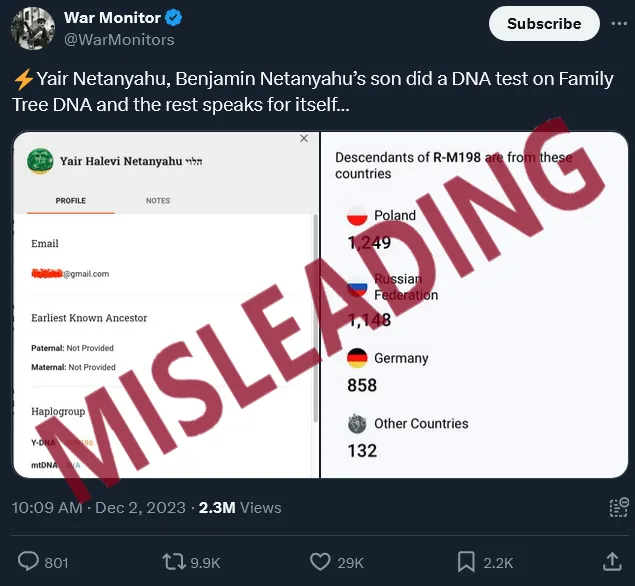Switch to the NOTES tab

tap(158, 201)
